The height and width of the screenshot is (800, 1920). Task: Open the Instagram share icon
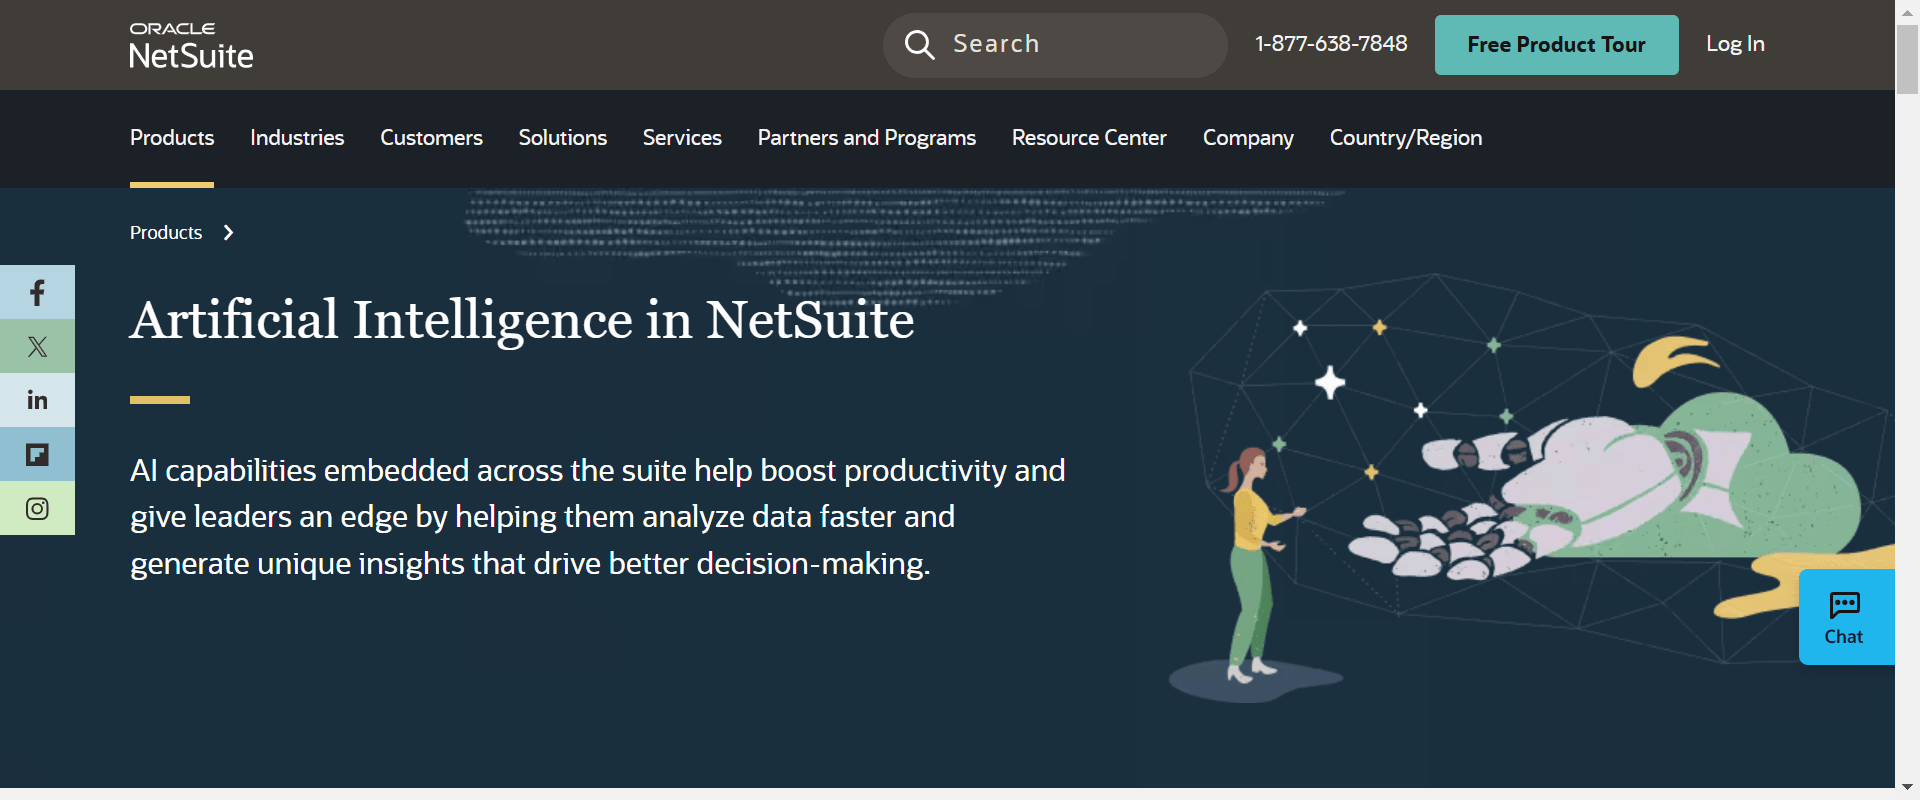click(x=37, y=508)
